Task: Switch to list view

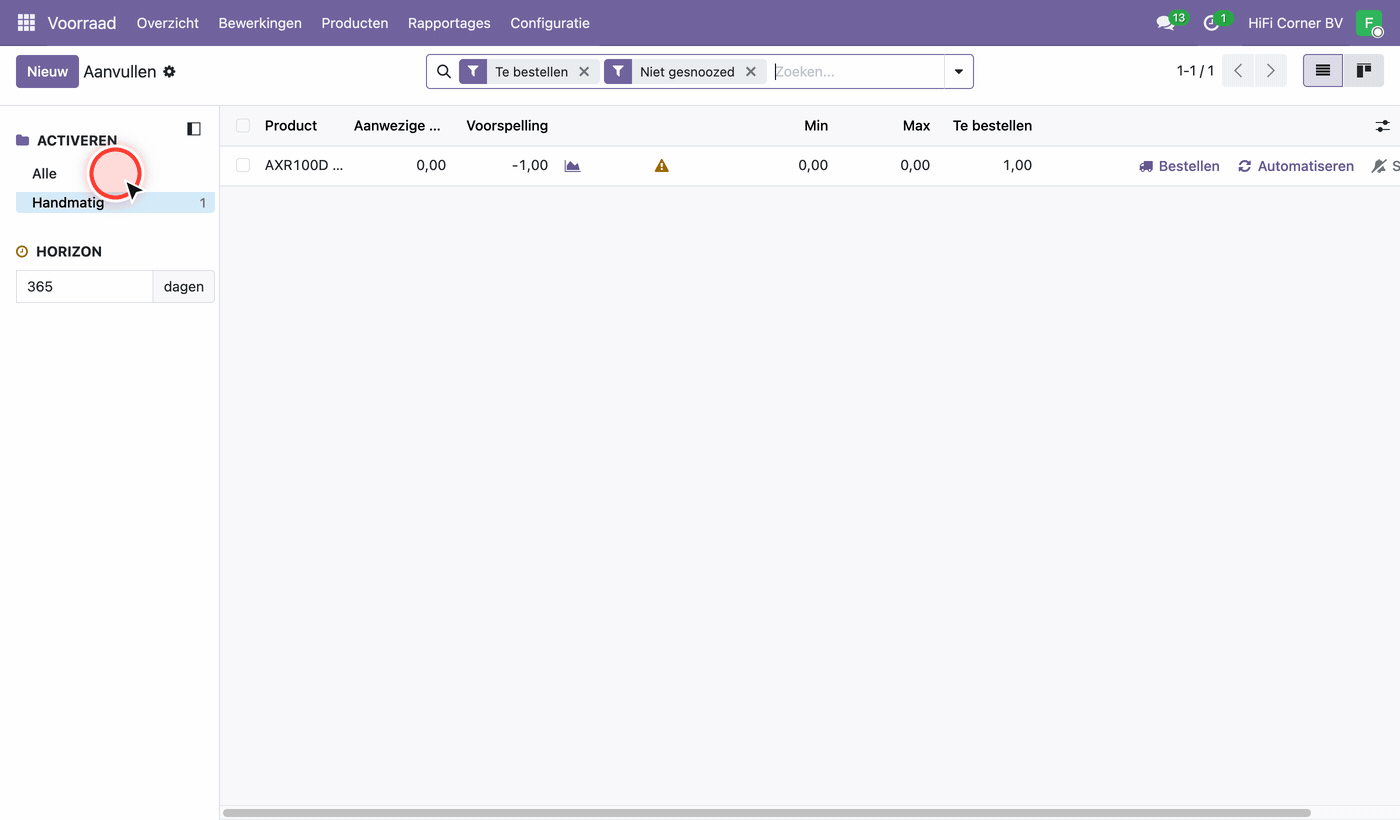Action: 1323,71
